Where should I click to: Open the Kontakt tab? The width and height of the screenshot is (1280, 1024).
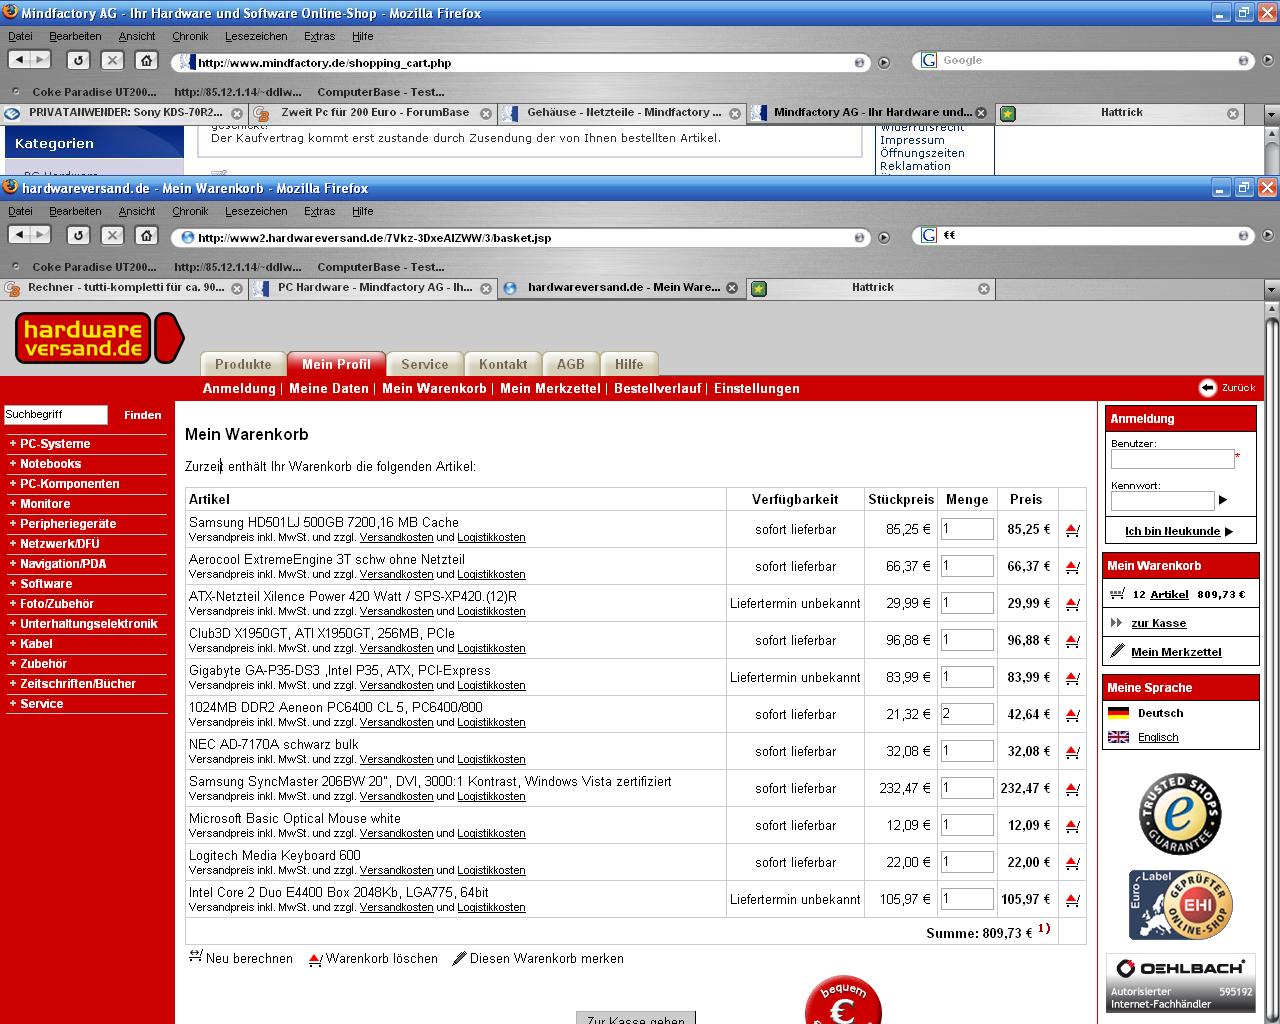coord(503,364)
